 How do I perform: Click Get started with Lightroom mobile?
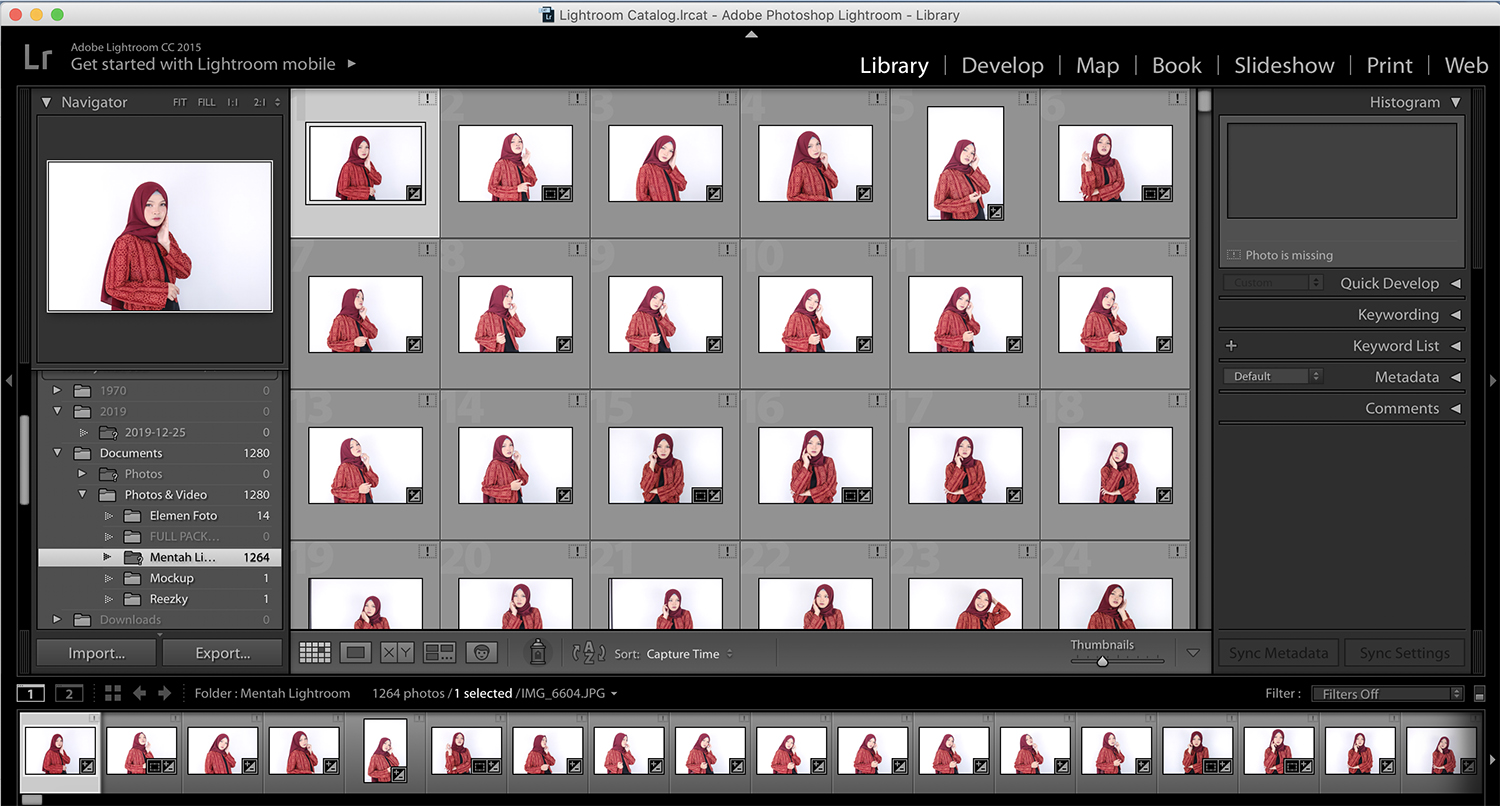(203, 64)
